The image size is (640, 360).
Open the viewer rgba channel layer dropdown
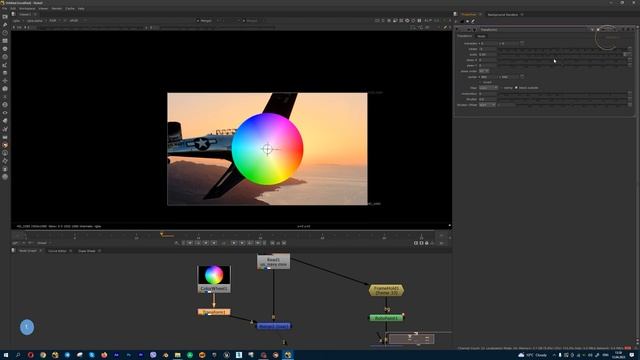pyautogui.click(x=18, y=20)
